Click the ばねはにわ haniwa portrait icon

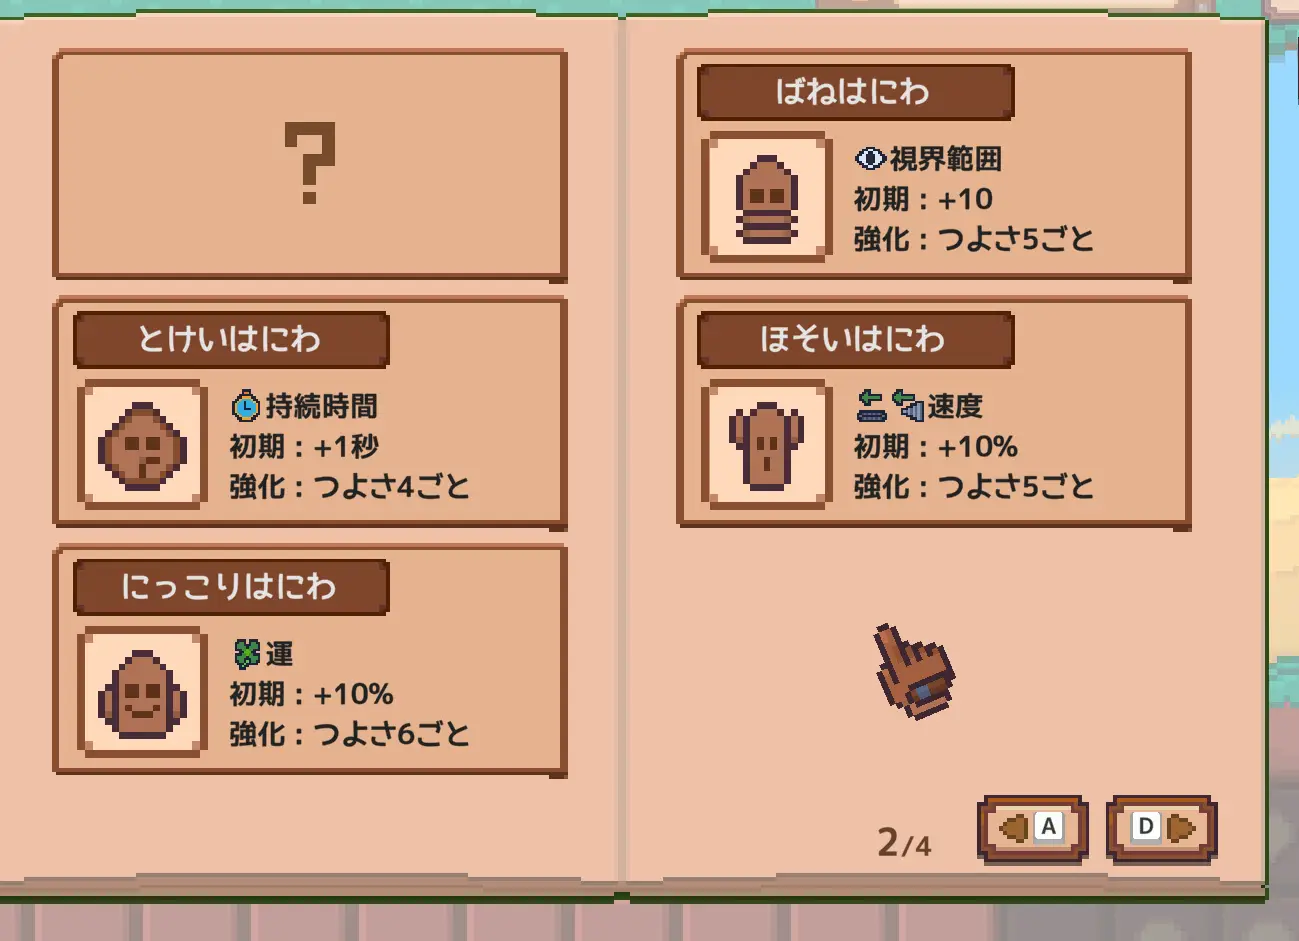pyautogui.click(x=767, y=197)
